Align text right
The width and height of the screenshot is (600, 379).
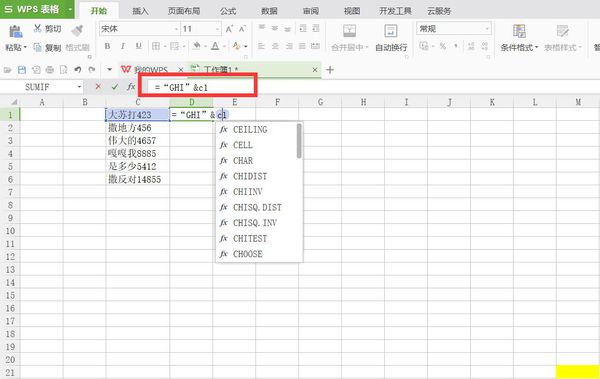click(289, 46)
